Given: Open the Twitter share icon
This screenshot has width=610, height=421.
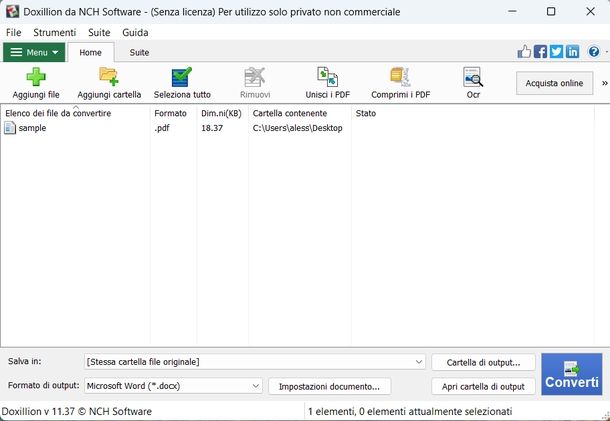Looking at the screenshot, I should (x=556, y=51).
